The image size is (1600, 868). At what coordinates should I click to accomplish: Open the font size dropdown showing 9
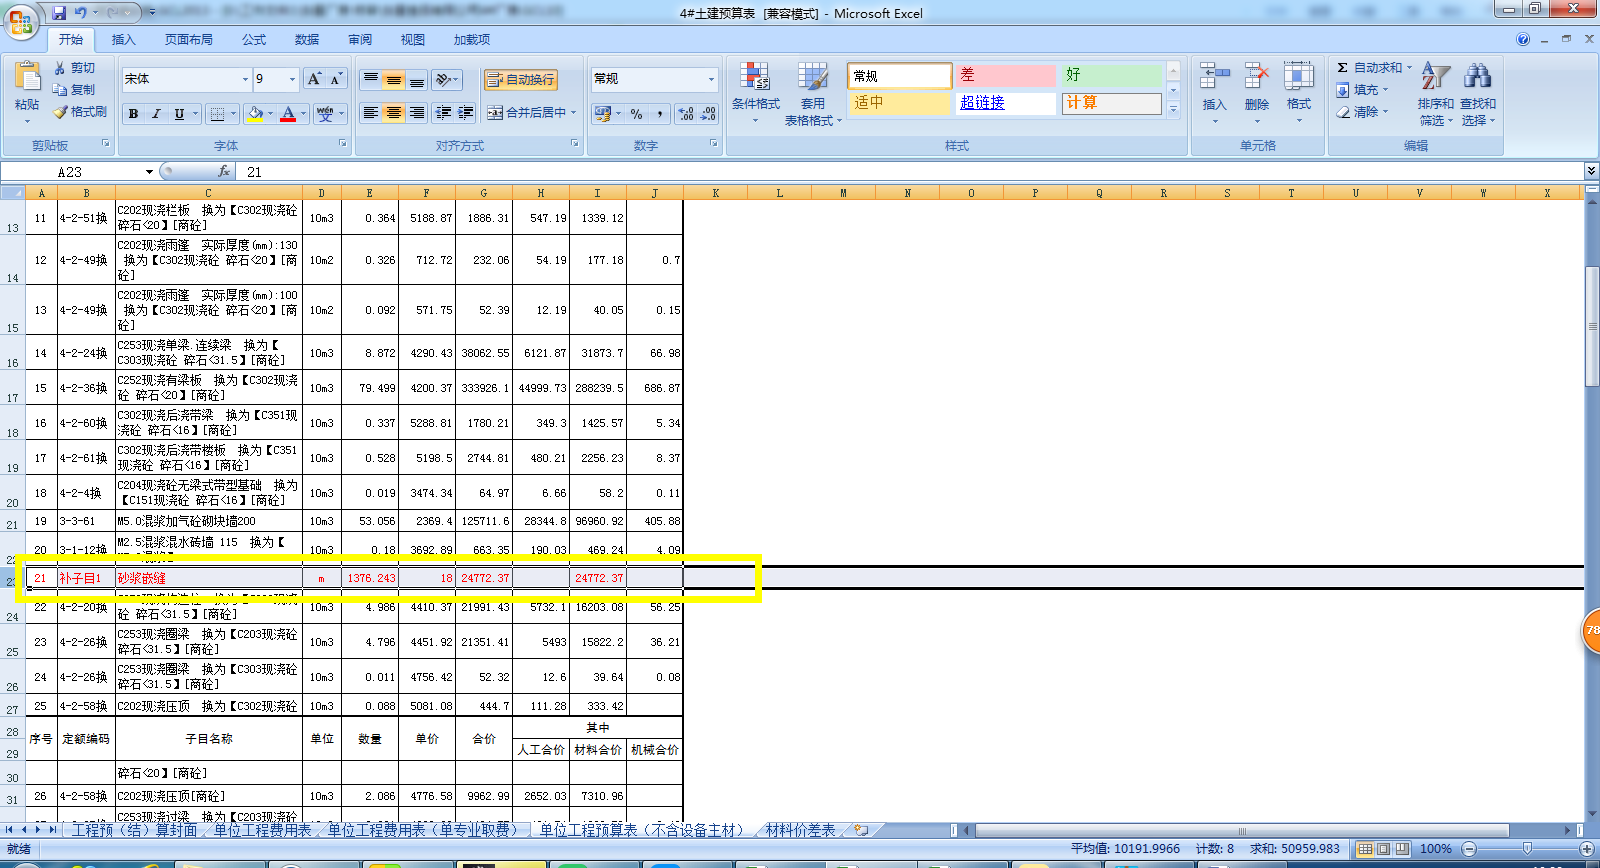(292, 79)
